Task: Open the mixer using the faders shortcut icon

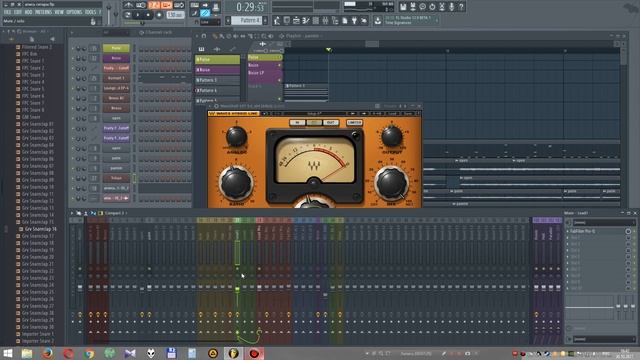Action: (x=325, y=20)
